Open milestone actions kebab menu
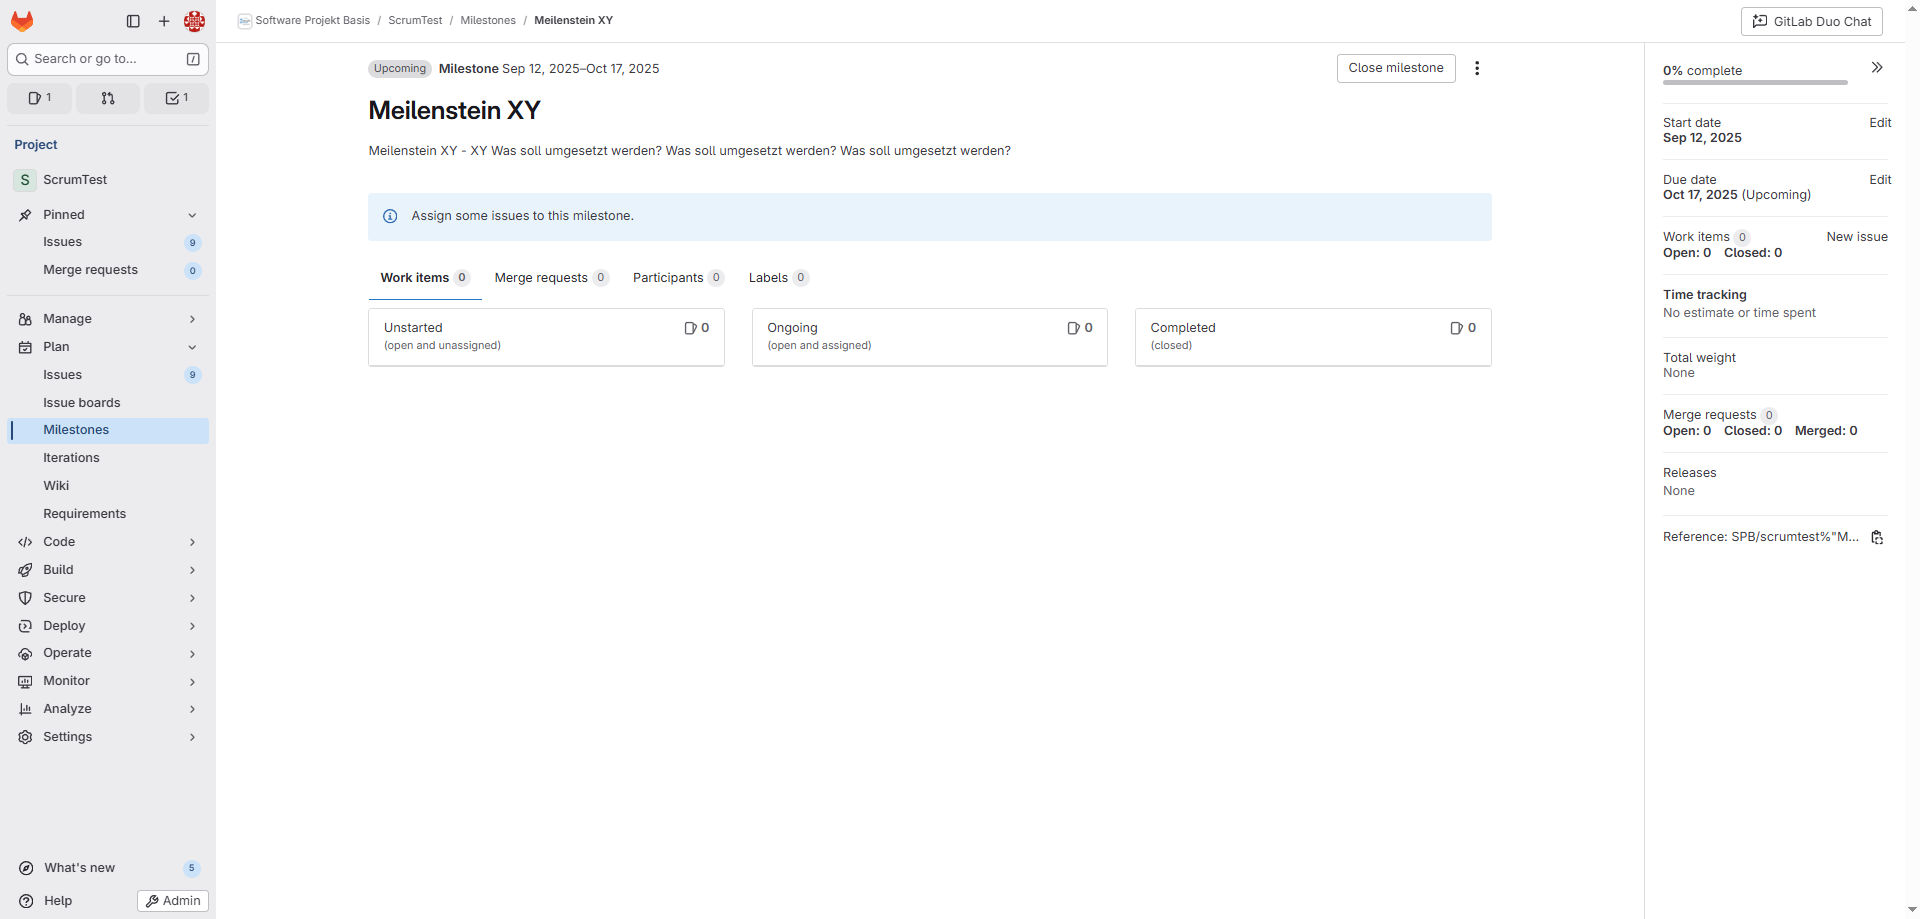 tap(1477, 68)
